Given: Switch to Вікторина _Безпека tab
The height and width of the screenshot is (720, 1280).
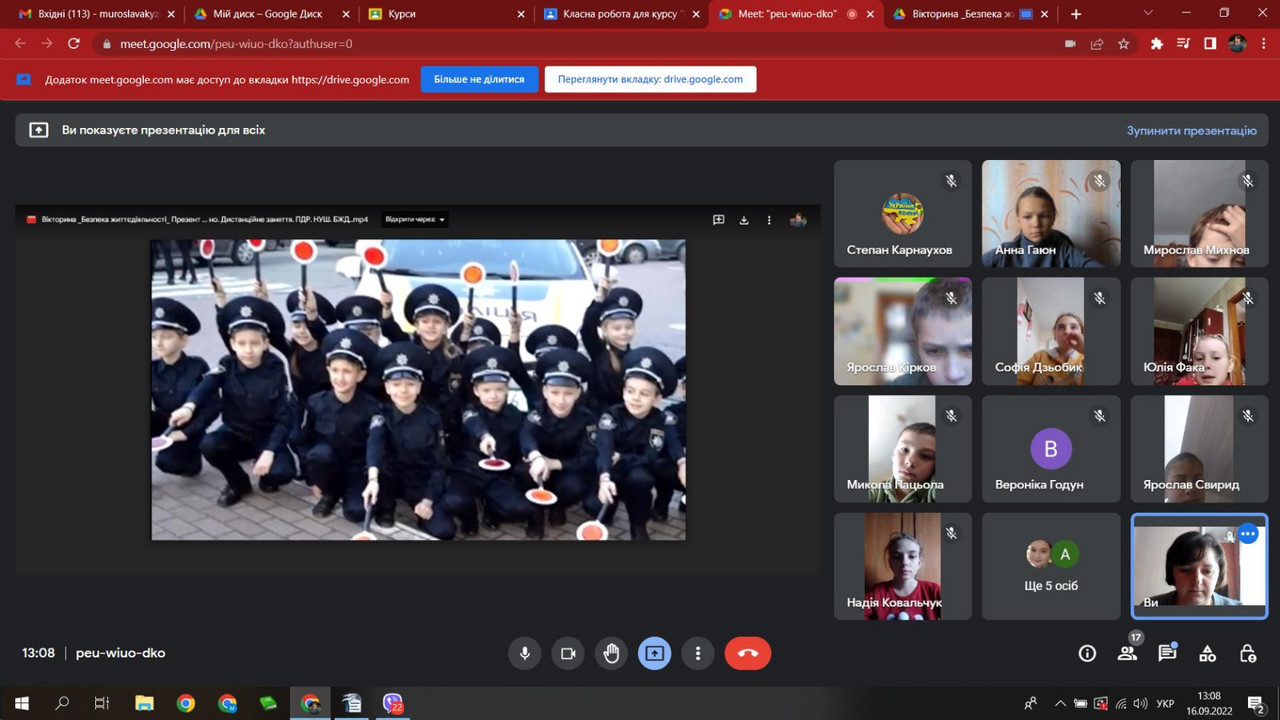Looking at the screenshot, I should (x=968, y=14).
